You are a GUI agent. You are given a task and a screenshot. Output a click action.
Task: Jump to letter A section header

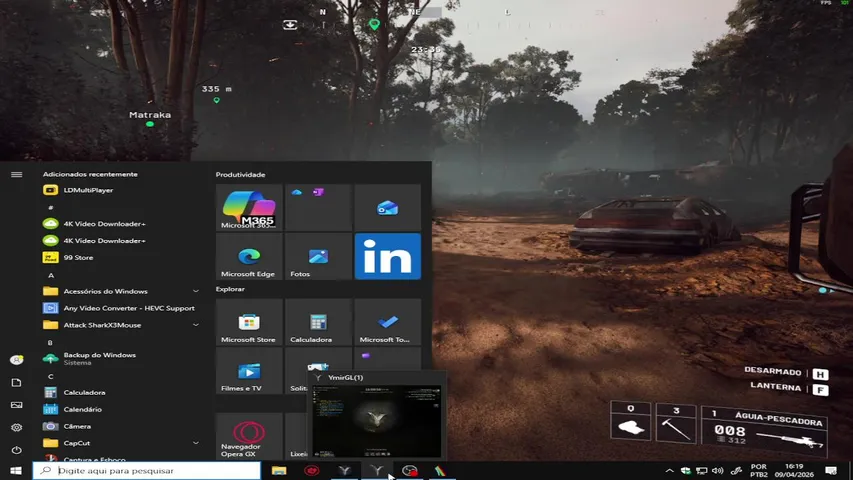click(51, 275)
